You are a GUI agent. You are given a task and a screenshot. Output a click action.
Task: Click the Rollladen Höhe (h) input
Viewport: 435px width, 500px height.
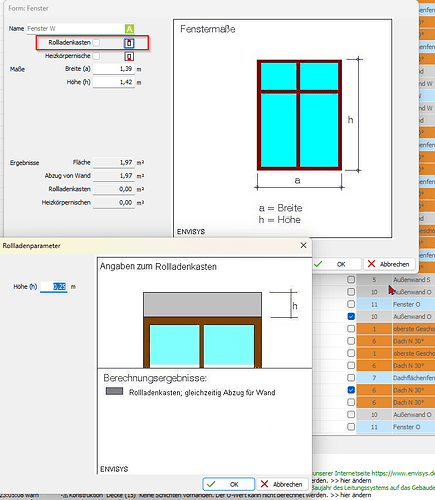54,287
